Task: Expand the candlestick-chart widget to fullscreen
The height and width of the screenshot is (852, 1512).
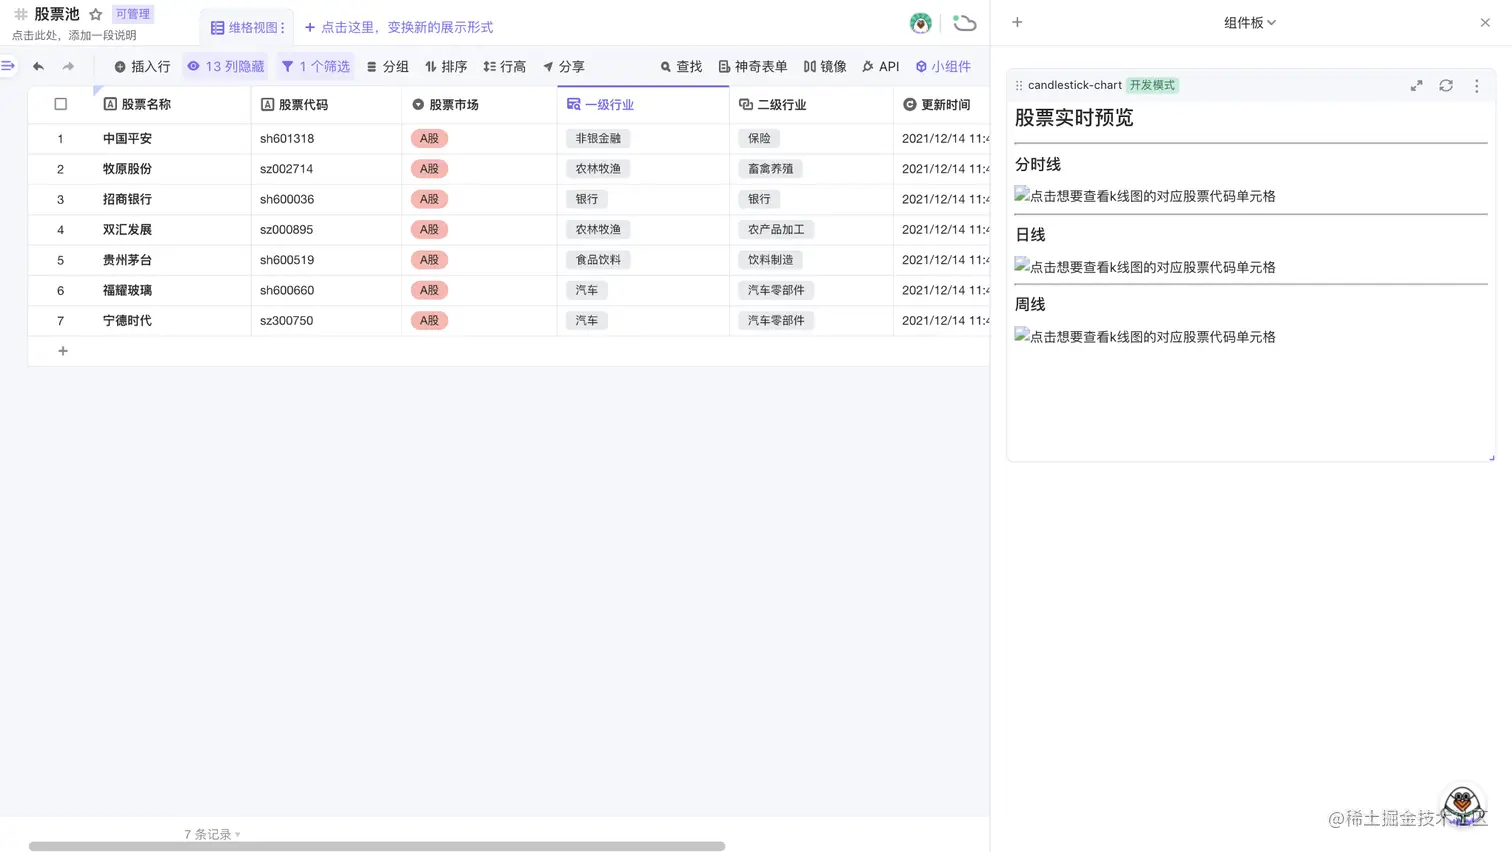Action: pos(1416,86)
